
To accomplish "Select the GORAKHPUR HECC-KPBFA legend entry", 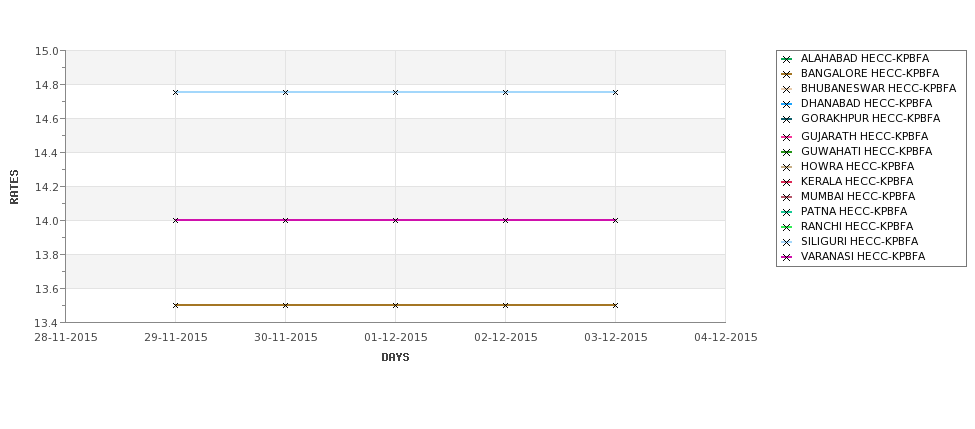I will click(x=870, y=118).
